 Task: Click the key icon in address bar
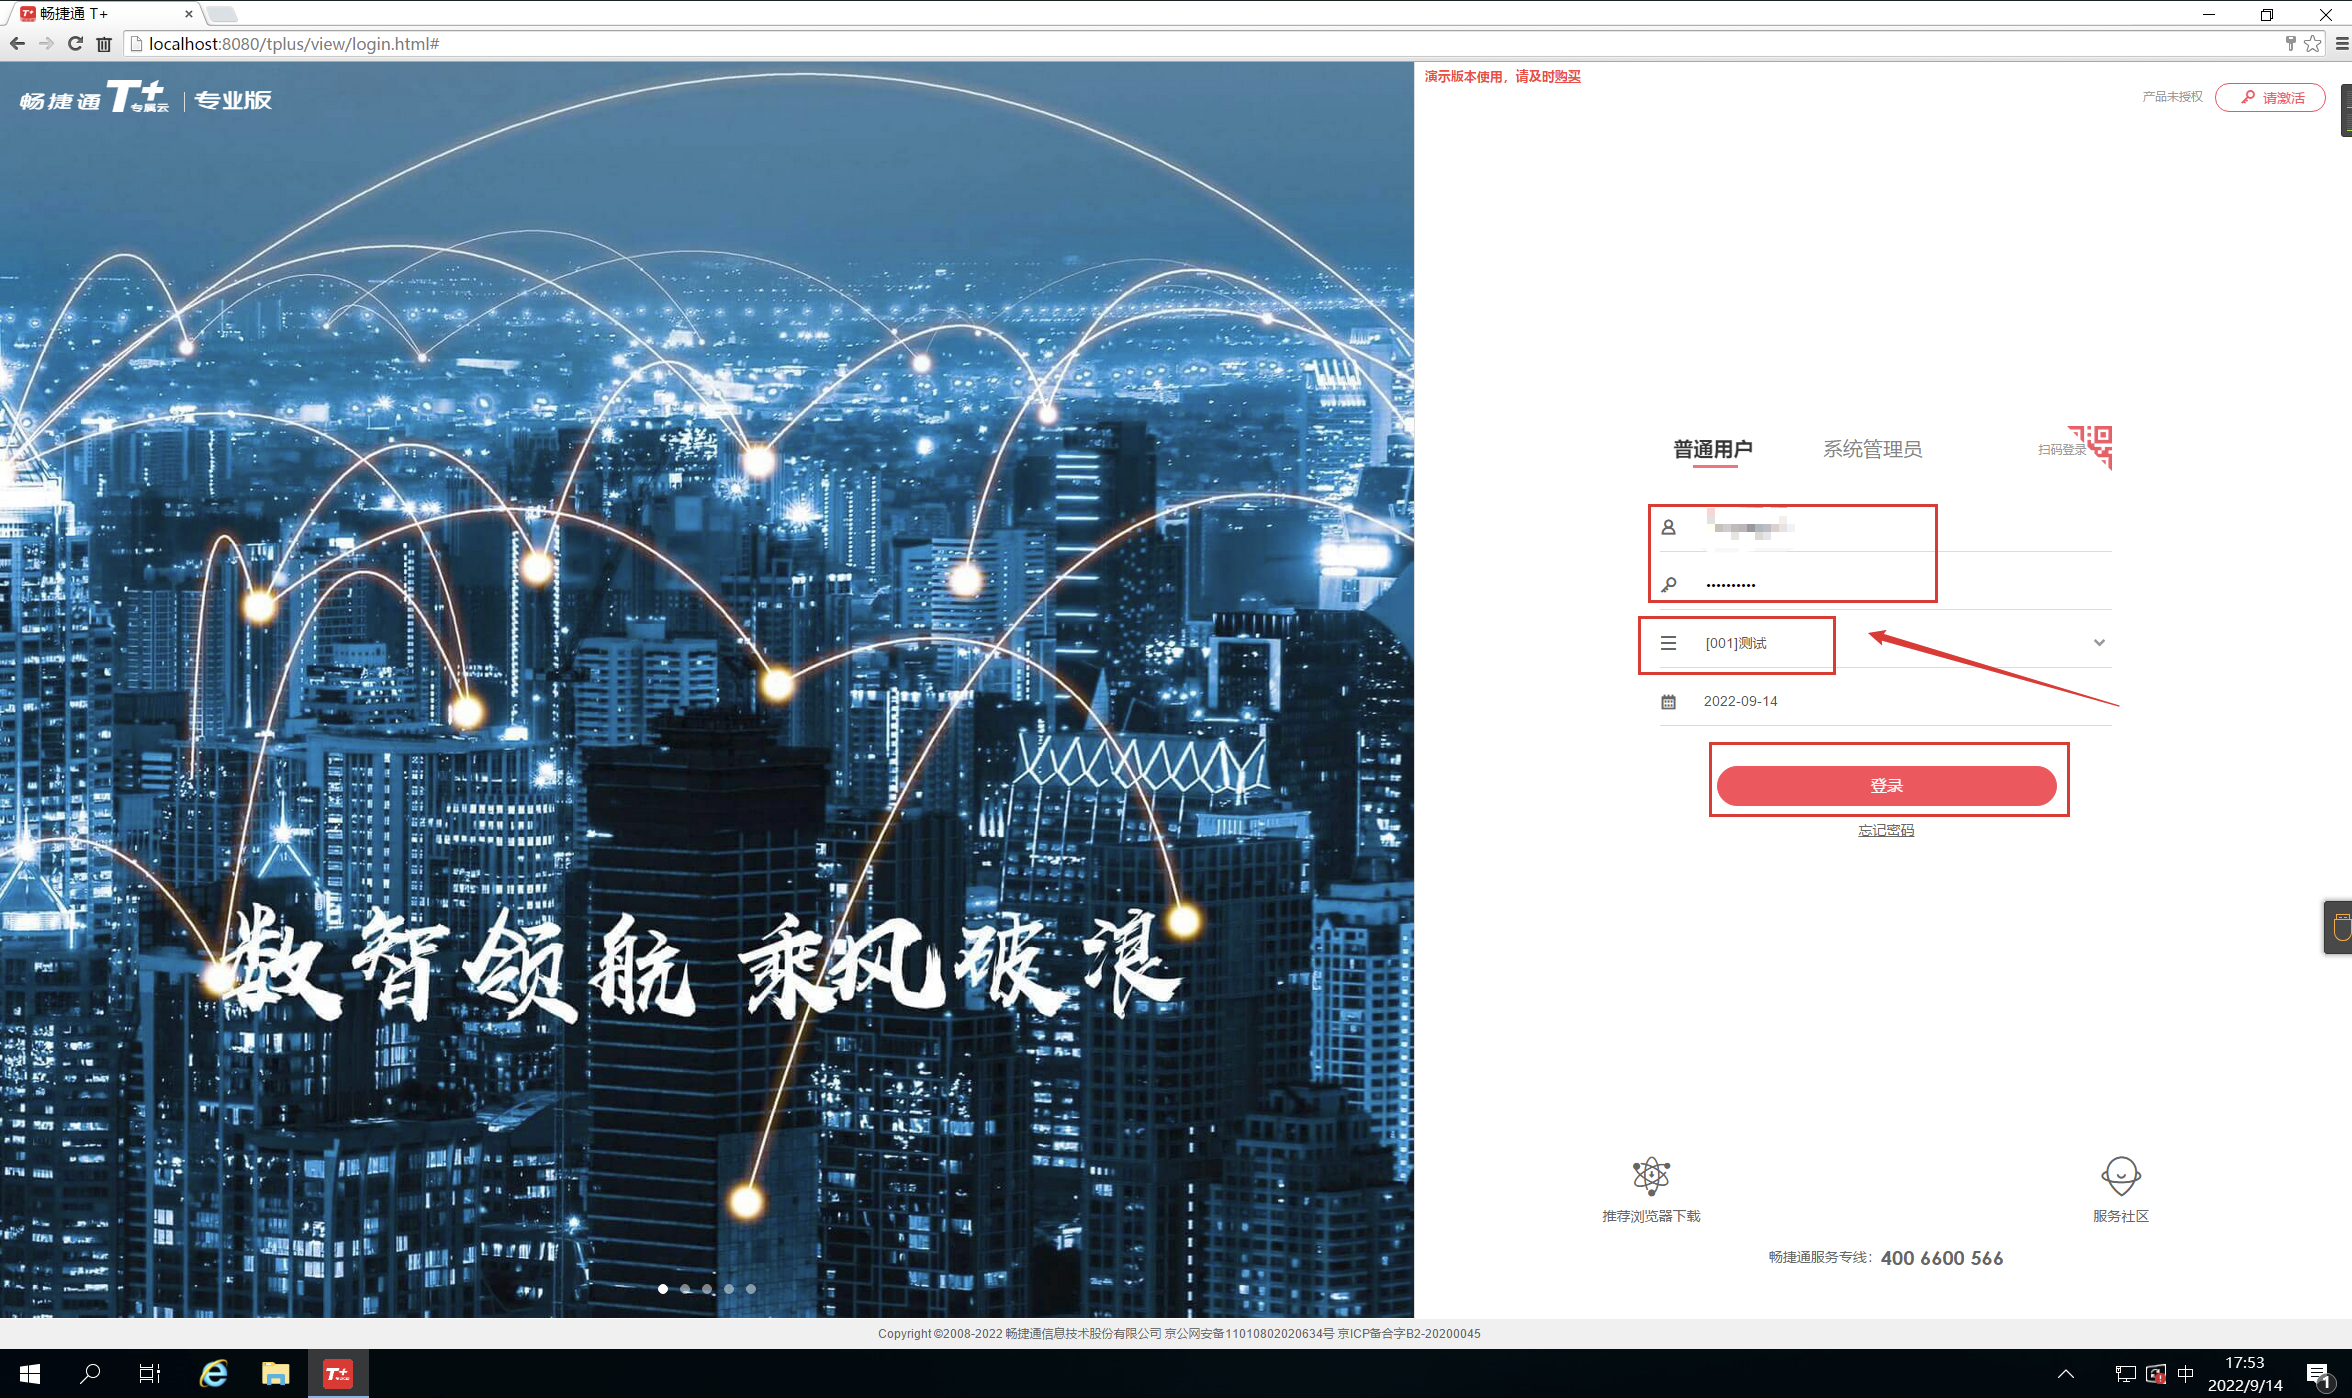pos(2290,44)
